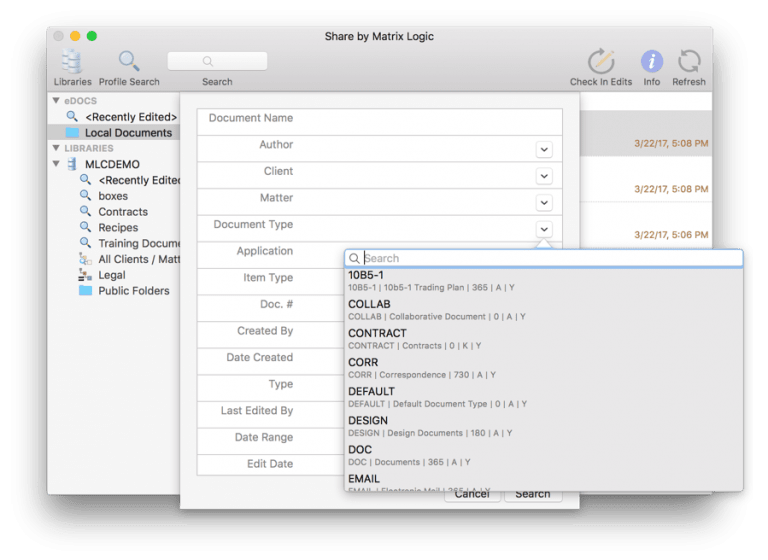Screen dimensions: 768x560
Task: Click the search icon next to Training Documents
Action: pos(86,243)
